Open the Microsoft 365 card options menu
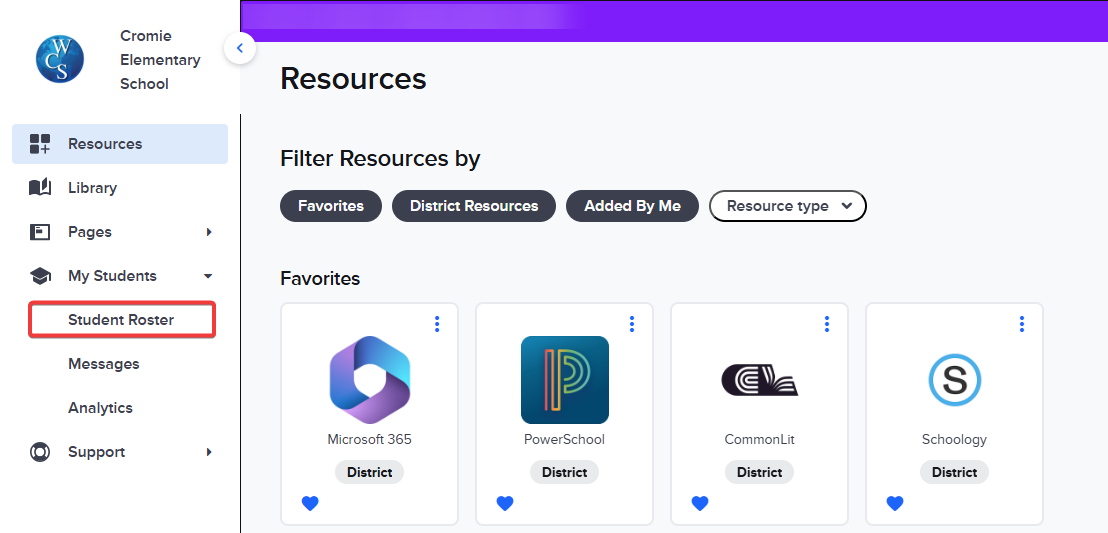 click(x=437, y=324)
